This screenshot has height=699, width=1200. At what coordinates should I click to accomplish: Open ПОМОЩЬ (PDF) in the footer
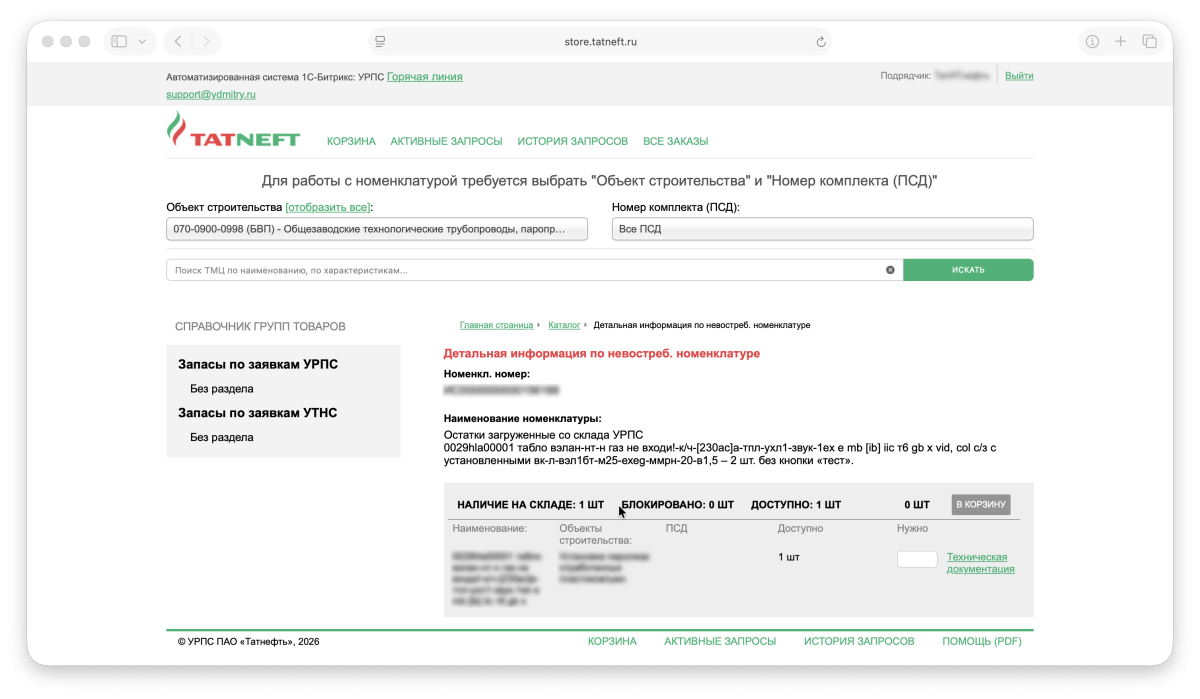[982, 642]
